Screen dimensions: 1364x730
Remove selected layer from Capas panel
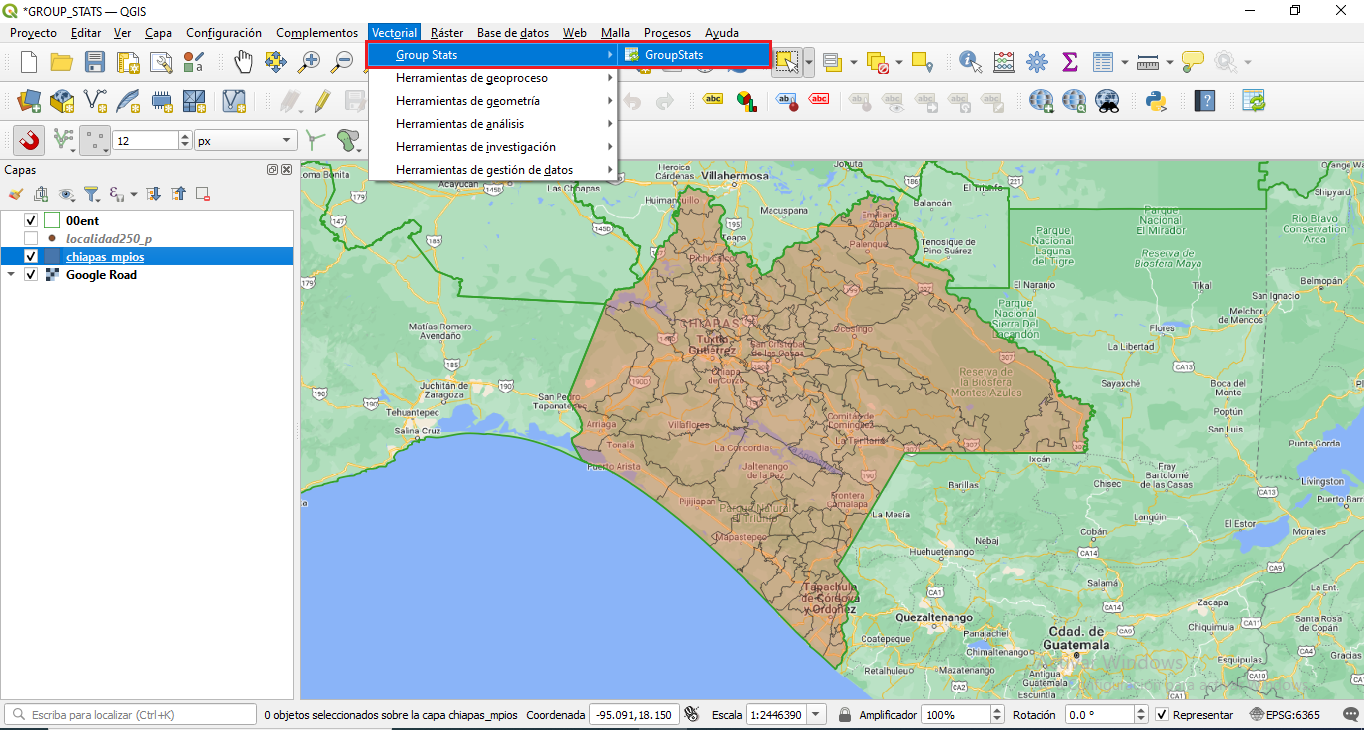pyautogui.click(x=203, y=194)
